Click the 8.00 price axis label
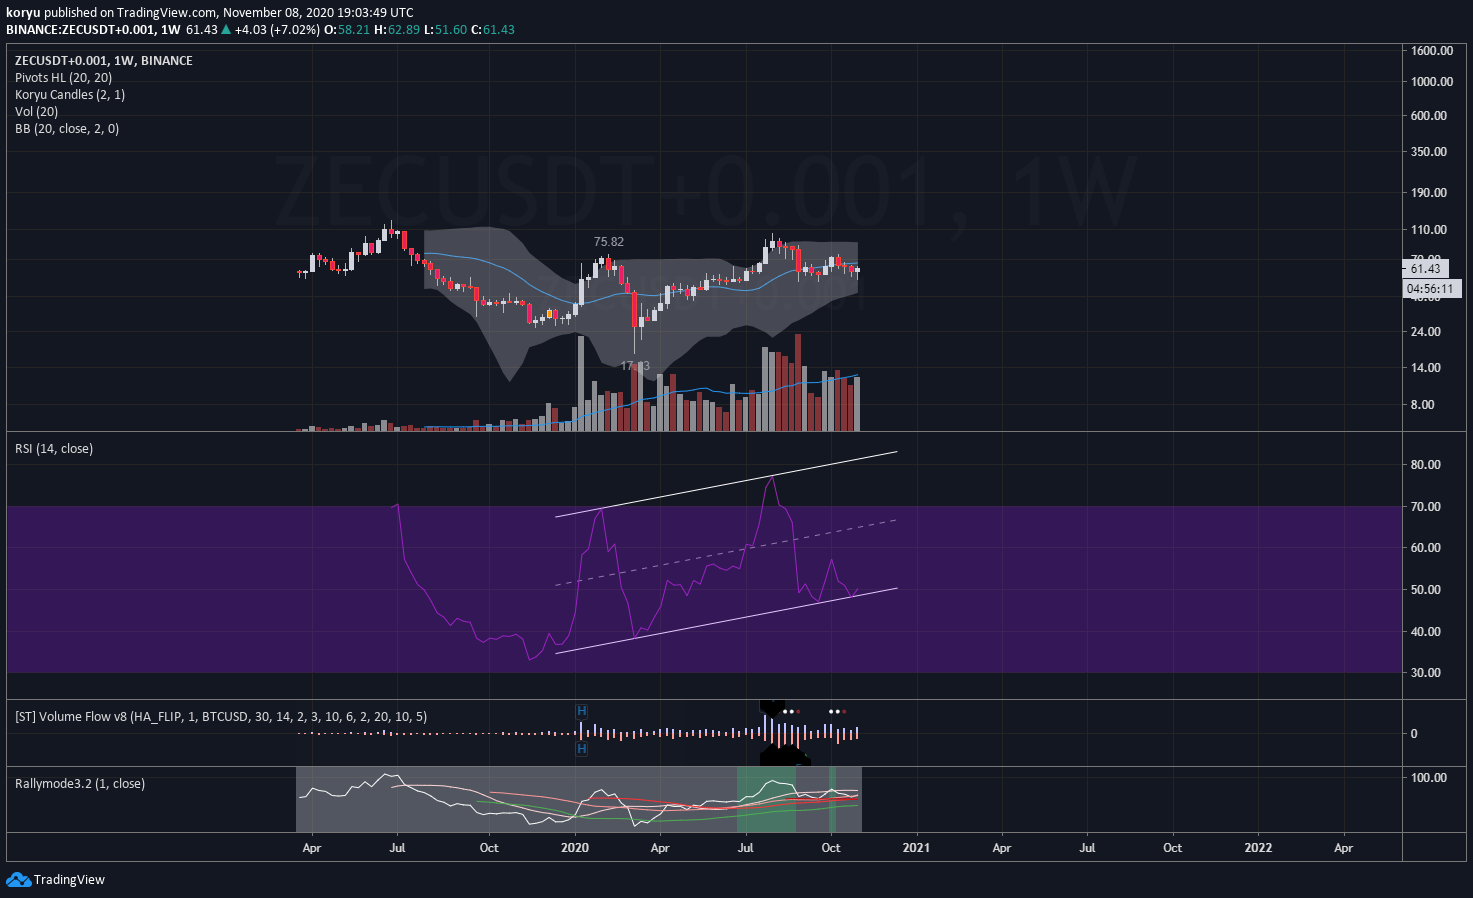 click(1423, 405)
